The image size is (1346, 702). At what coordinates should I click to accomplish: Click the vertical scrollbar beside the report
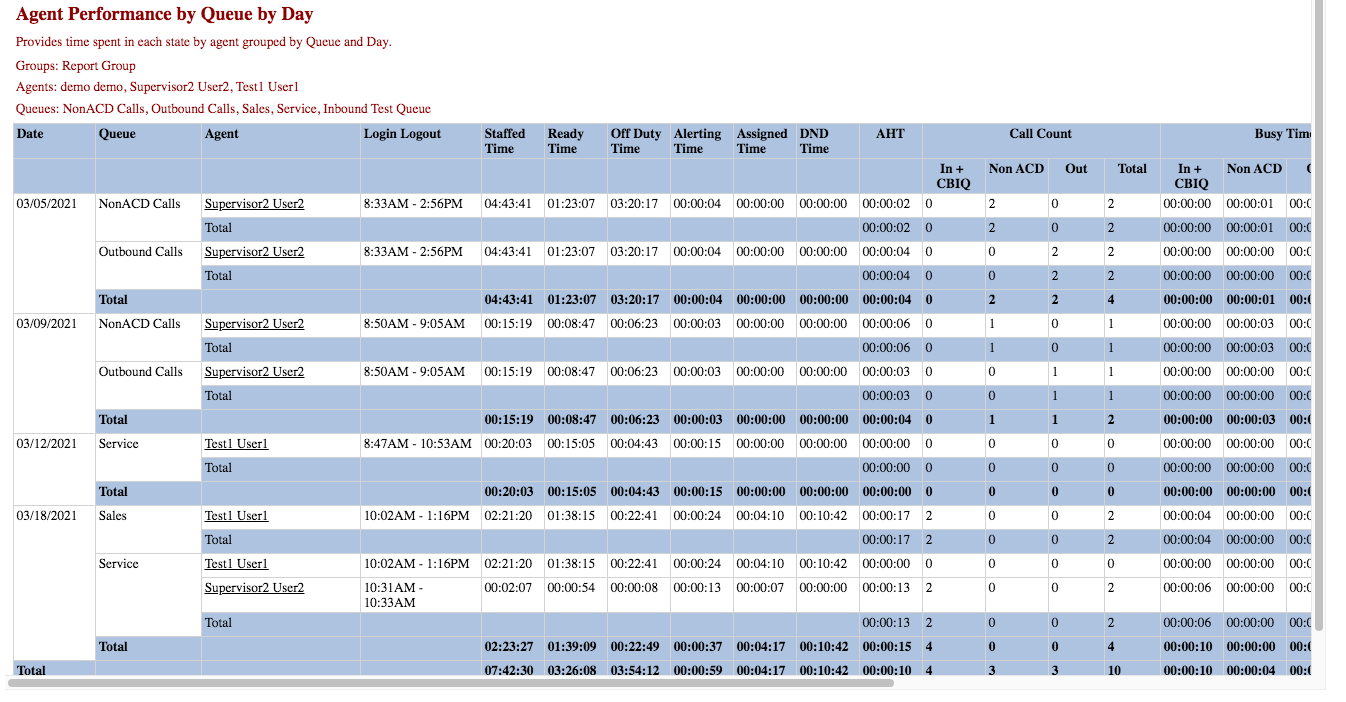[x=1319, y=315]
